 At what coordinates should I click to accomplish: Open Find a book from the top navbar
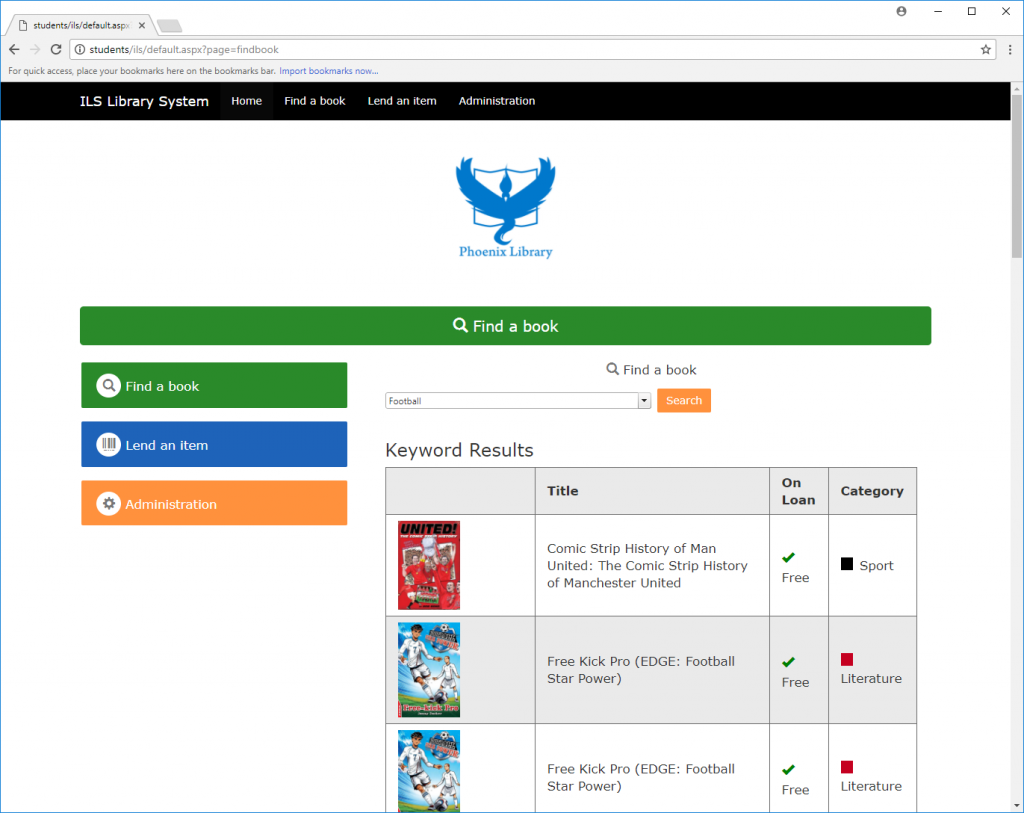pyautogui.click(x=315, y=101)
